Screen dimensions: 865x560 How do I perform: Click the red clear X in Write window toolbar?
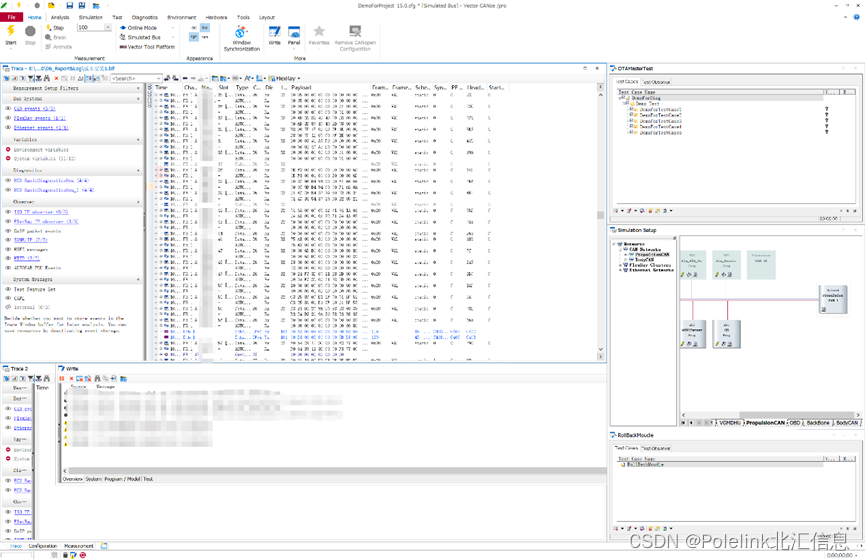(71, 378)
